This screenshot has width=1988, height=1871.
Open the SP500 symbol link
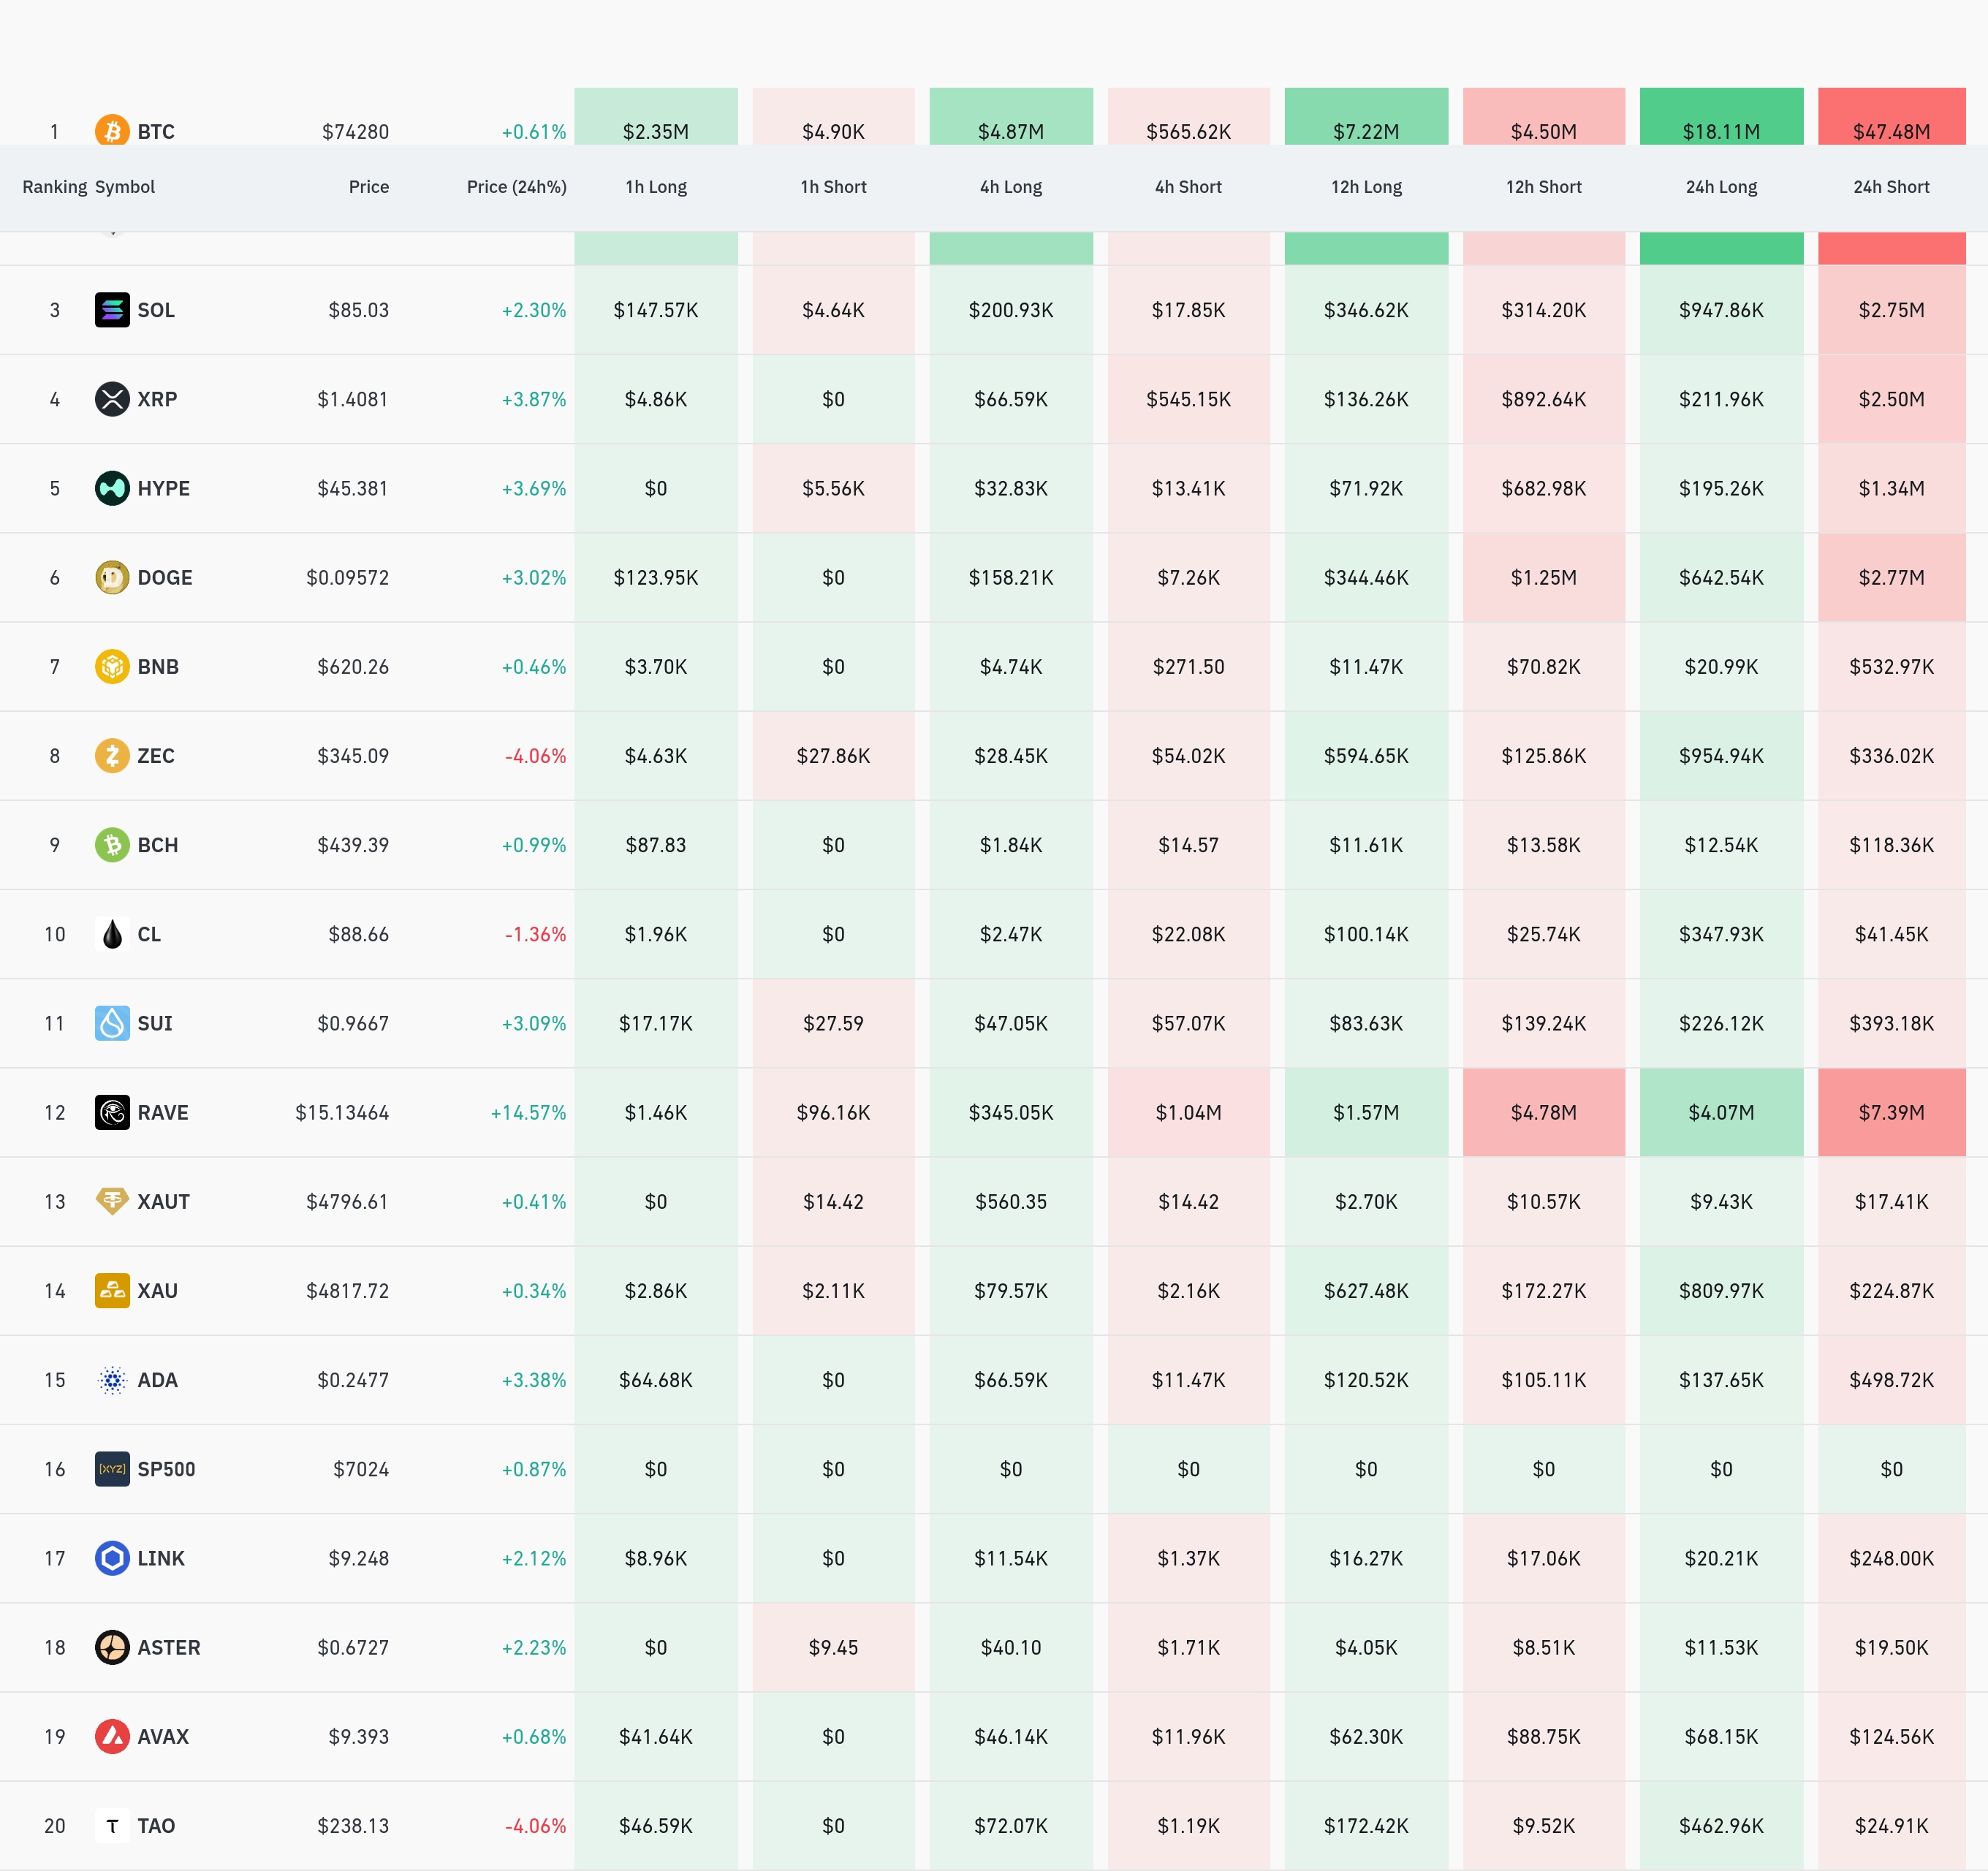(166, 1469)
